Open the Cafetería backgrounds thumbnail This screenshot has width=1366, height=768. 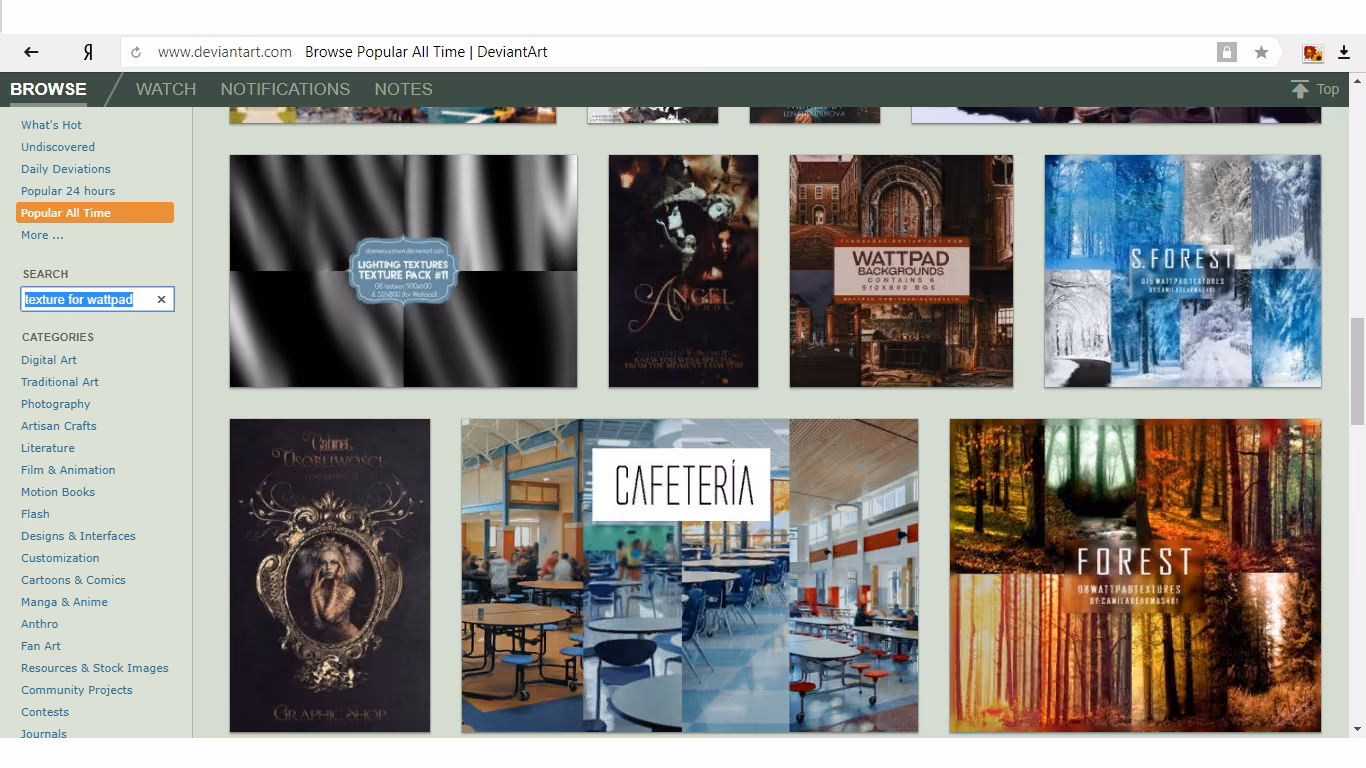690,575
